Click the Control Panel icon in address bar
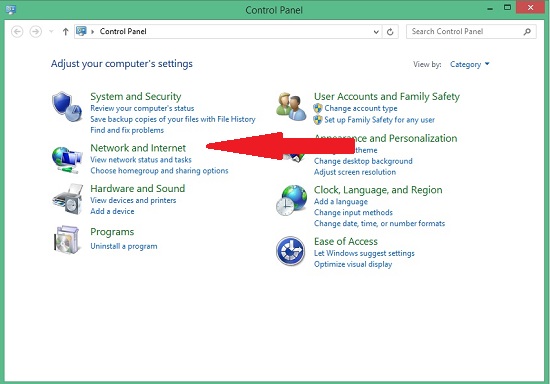Screen dimensions: 550x384 (x=81, y=31)
